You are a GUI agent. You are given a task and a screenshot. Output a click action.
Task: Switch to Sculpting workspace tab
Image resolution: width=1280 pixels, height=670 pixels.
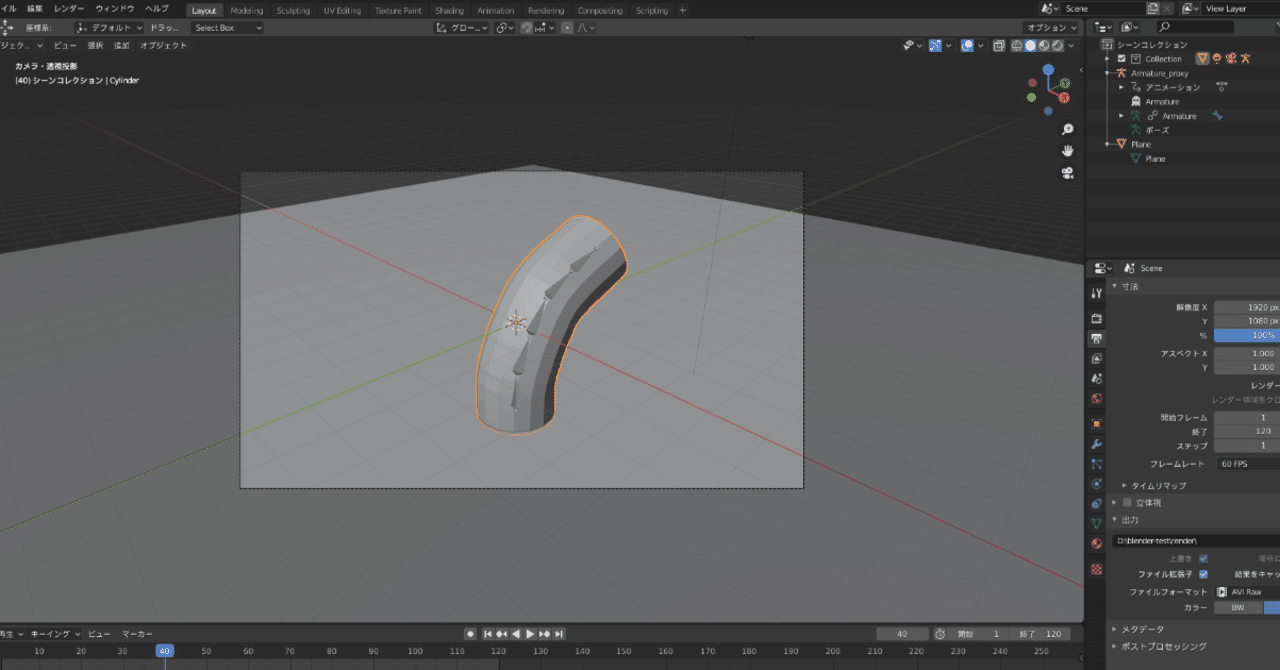(x=293, y=10)
